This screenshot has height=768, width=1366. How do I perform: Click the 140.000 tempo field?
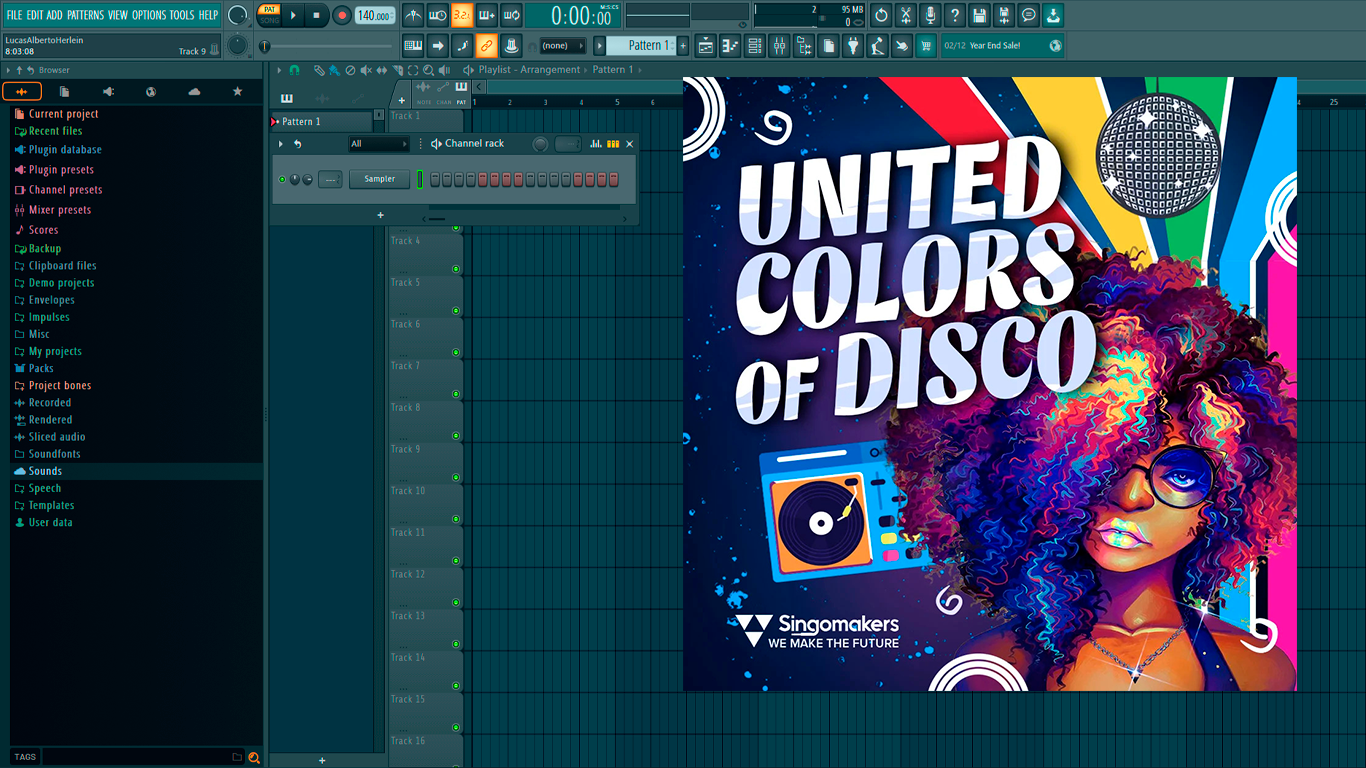pos(375,15)
